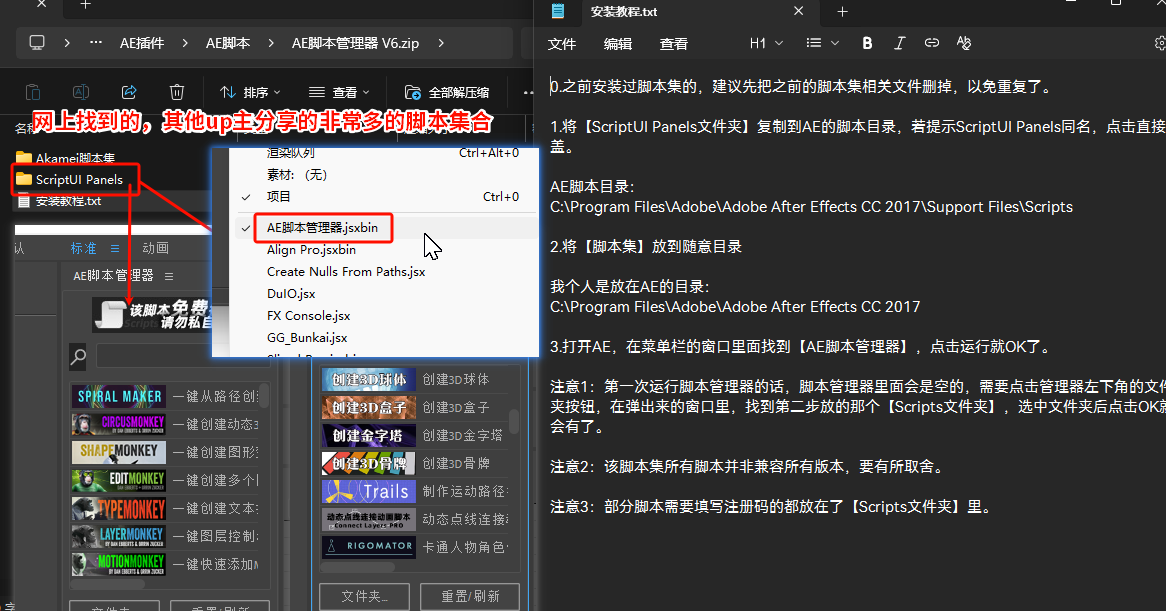The height and width of the screenshot is (611, 1166).
Task: Switch to the 动画 workspace tab
Action: [x=155, y=248]
